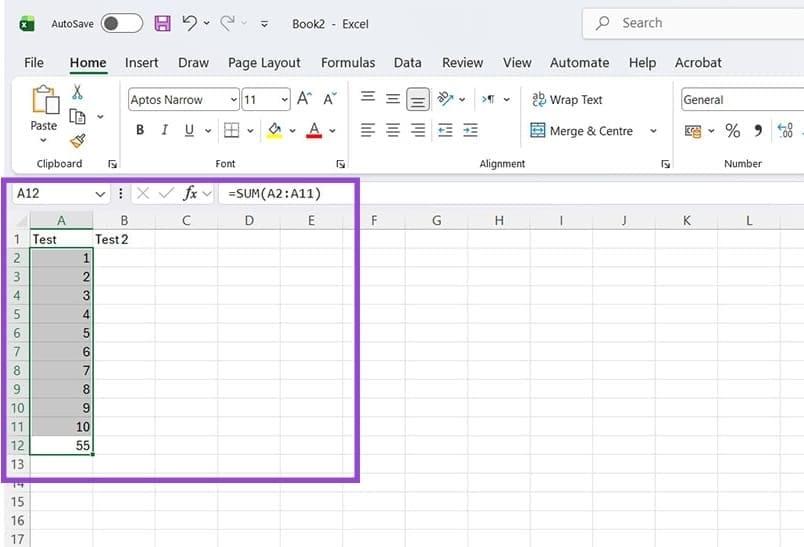
Task: Toggle bold formatting
Action: 140,130
